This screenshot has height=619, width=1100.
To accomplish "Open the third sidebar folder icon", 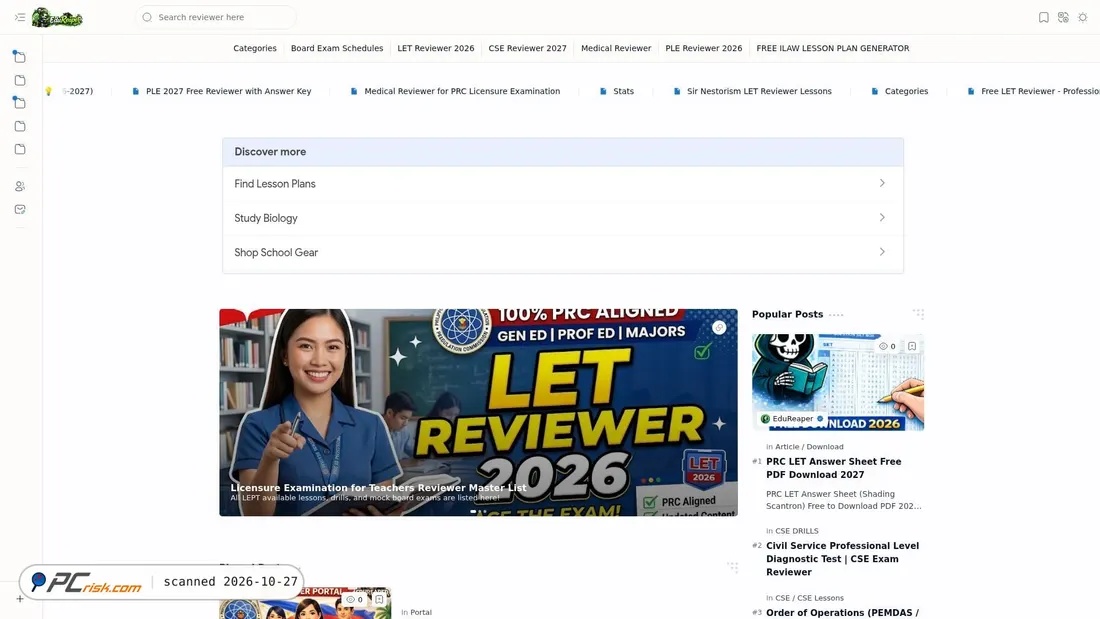I will 20,102.
